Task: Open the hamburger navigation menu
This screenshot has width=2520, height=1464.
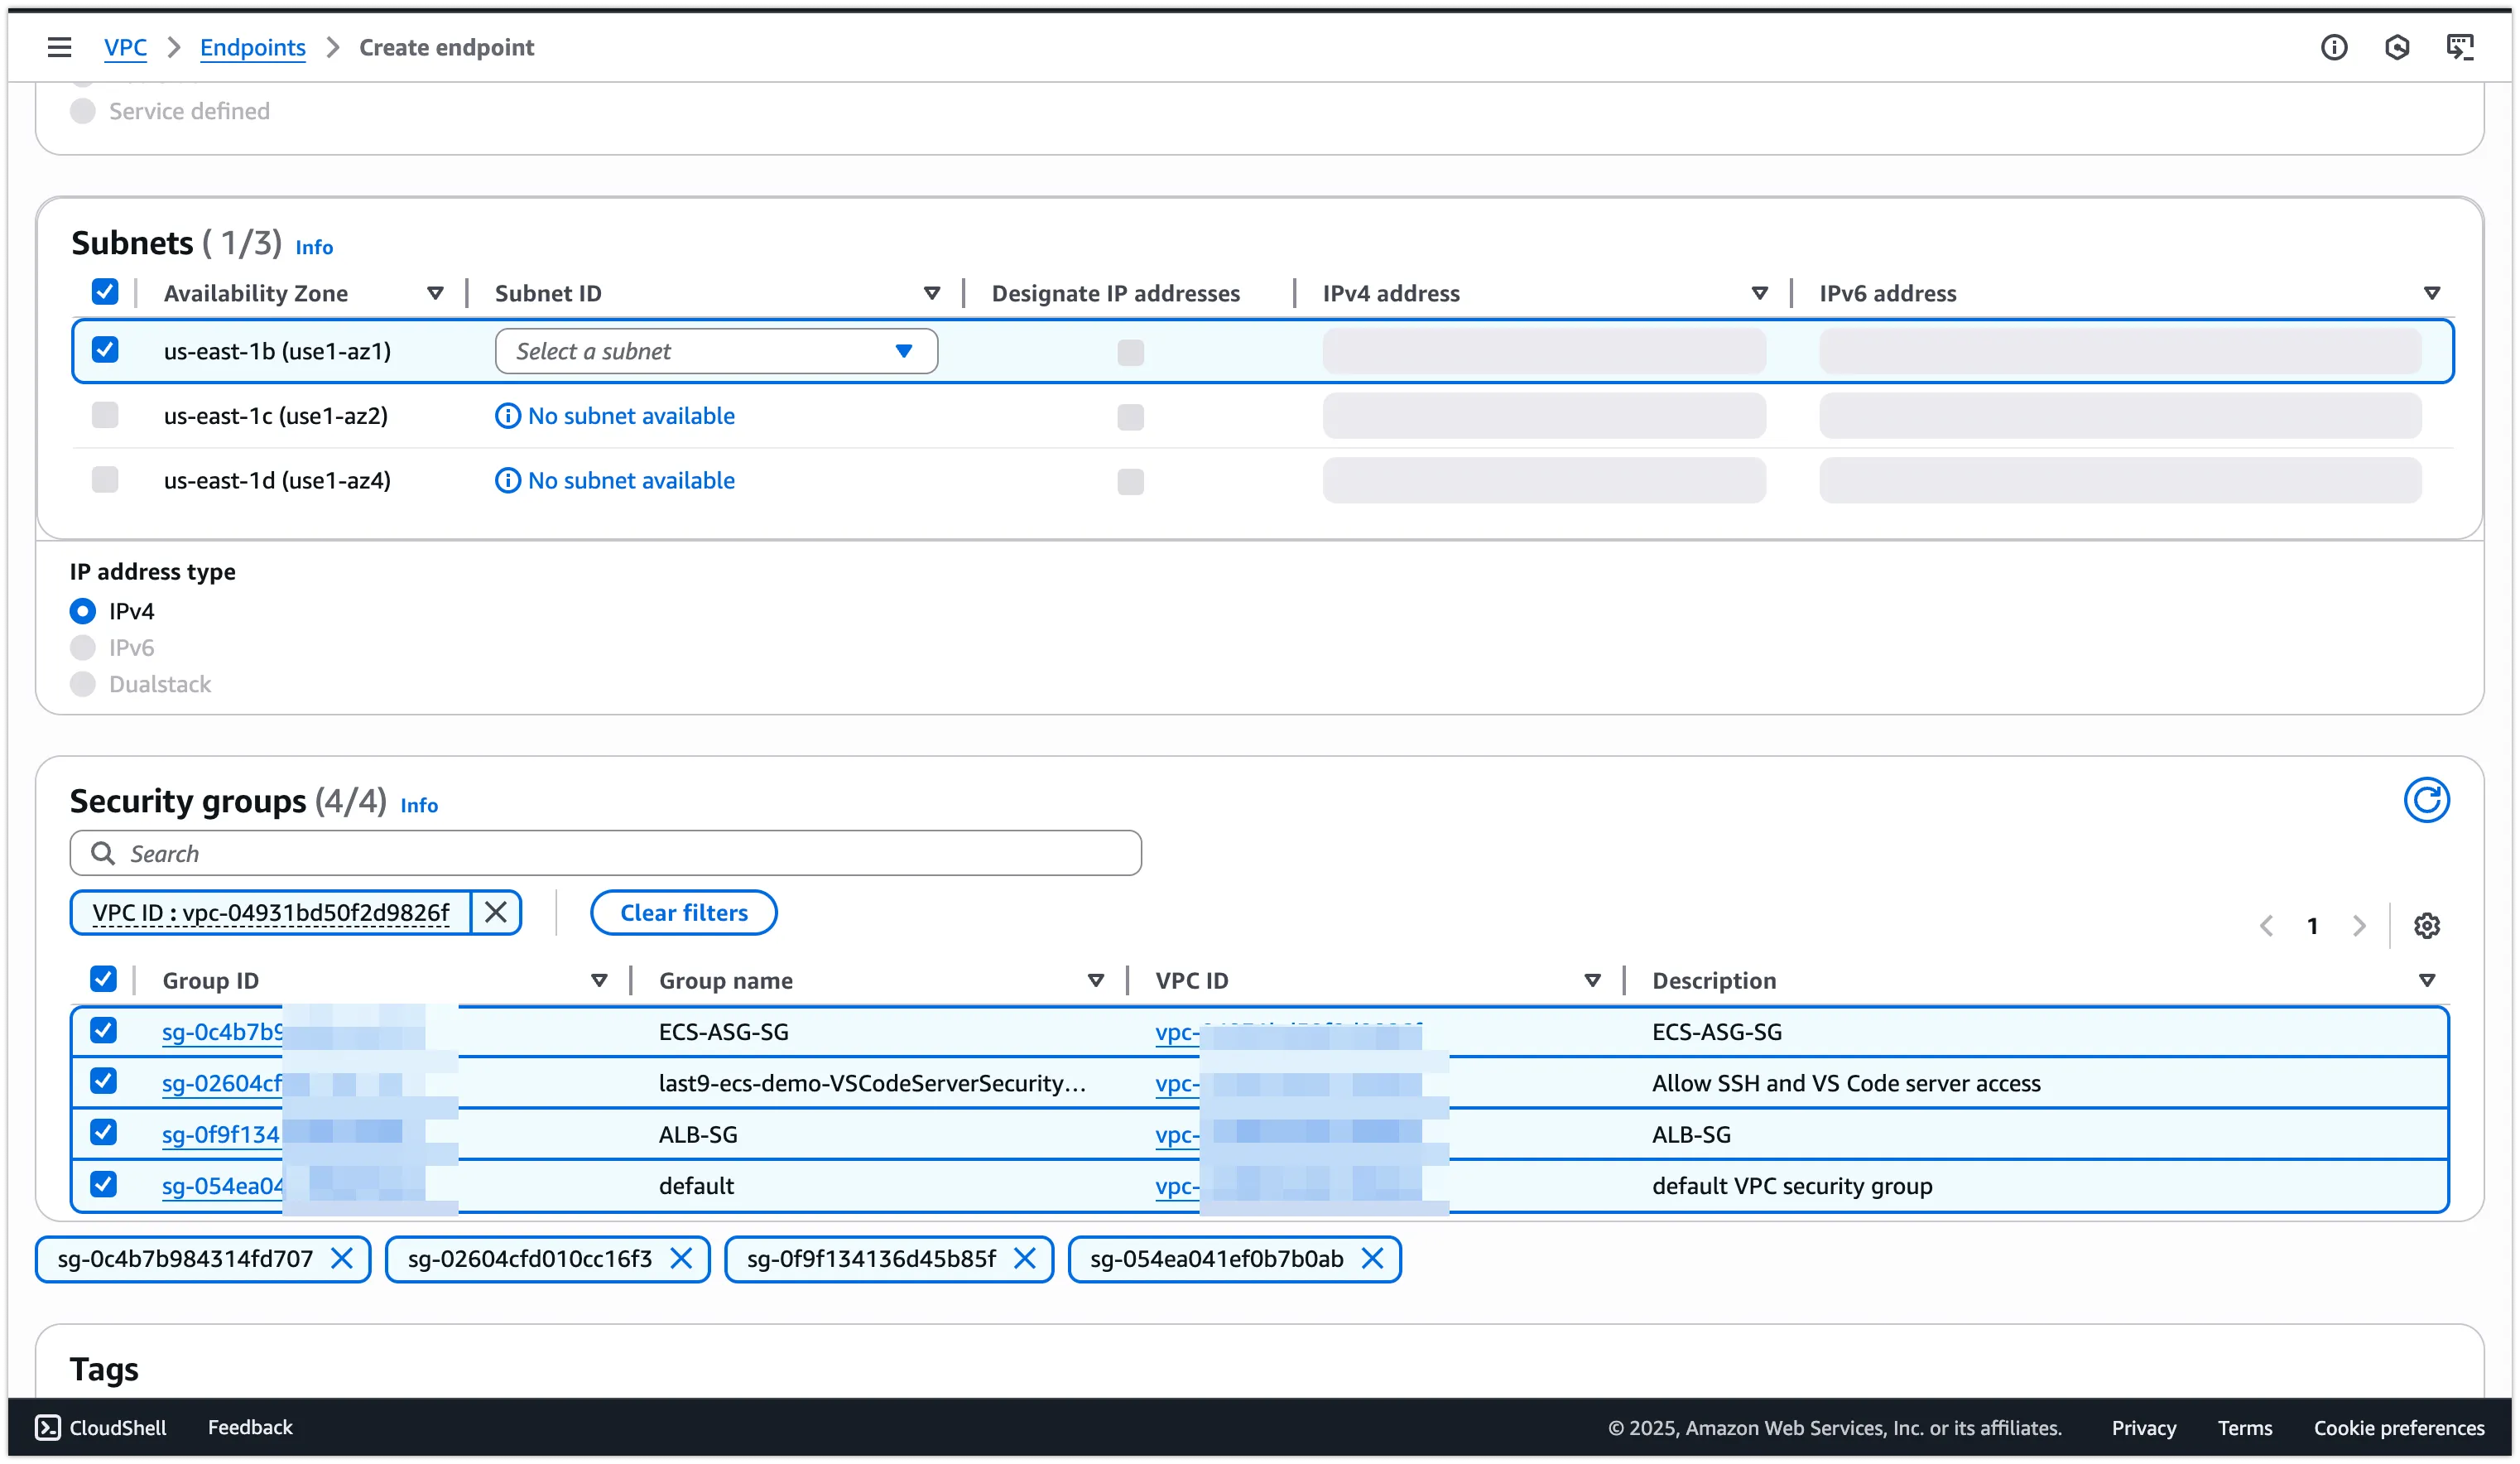Action: (59, 47)
